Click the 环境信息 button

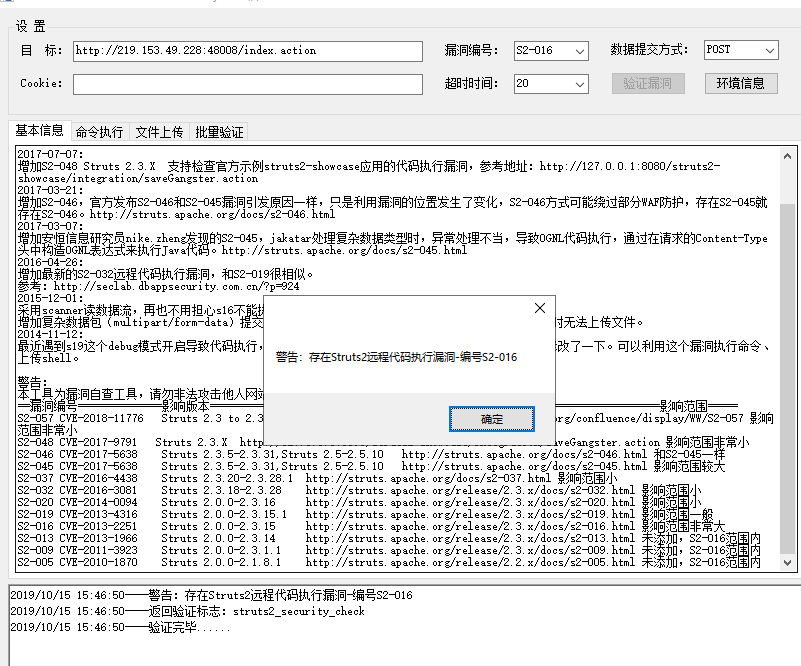pos(741,83)
